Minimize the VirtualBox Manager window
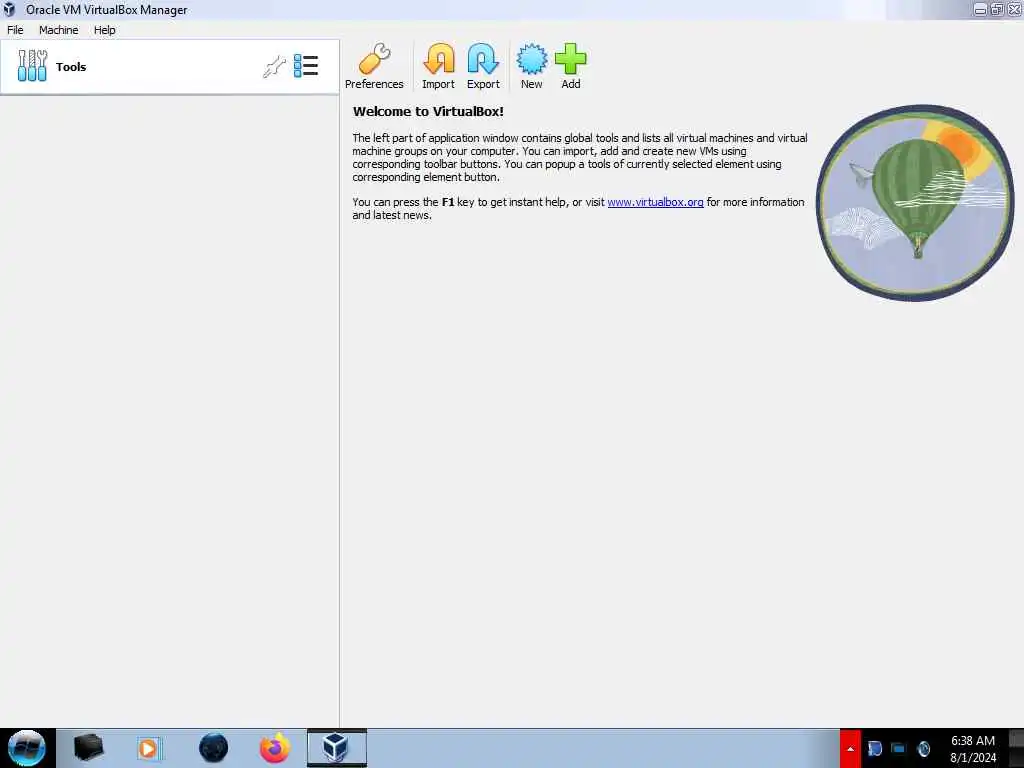 [x=980, y=10]
